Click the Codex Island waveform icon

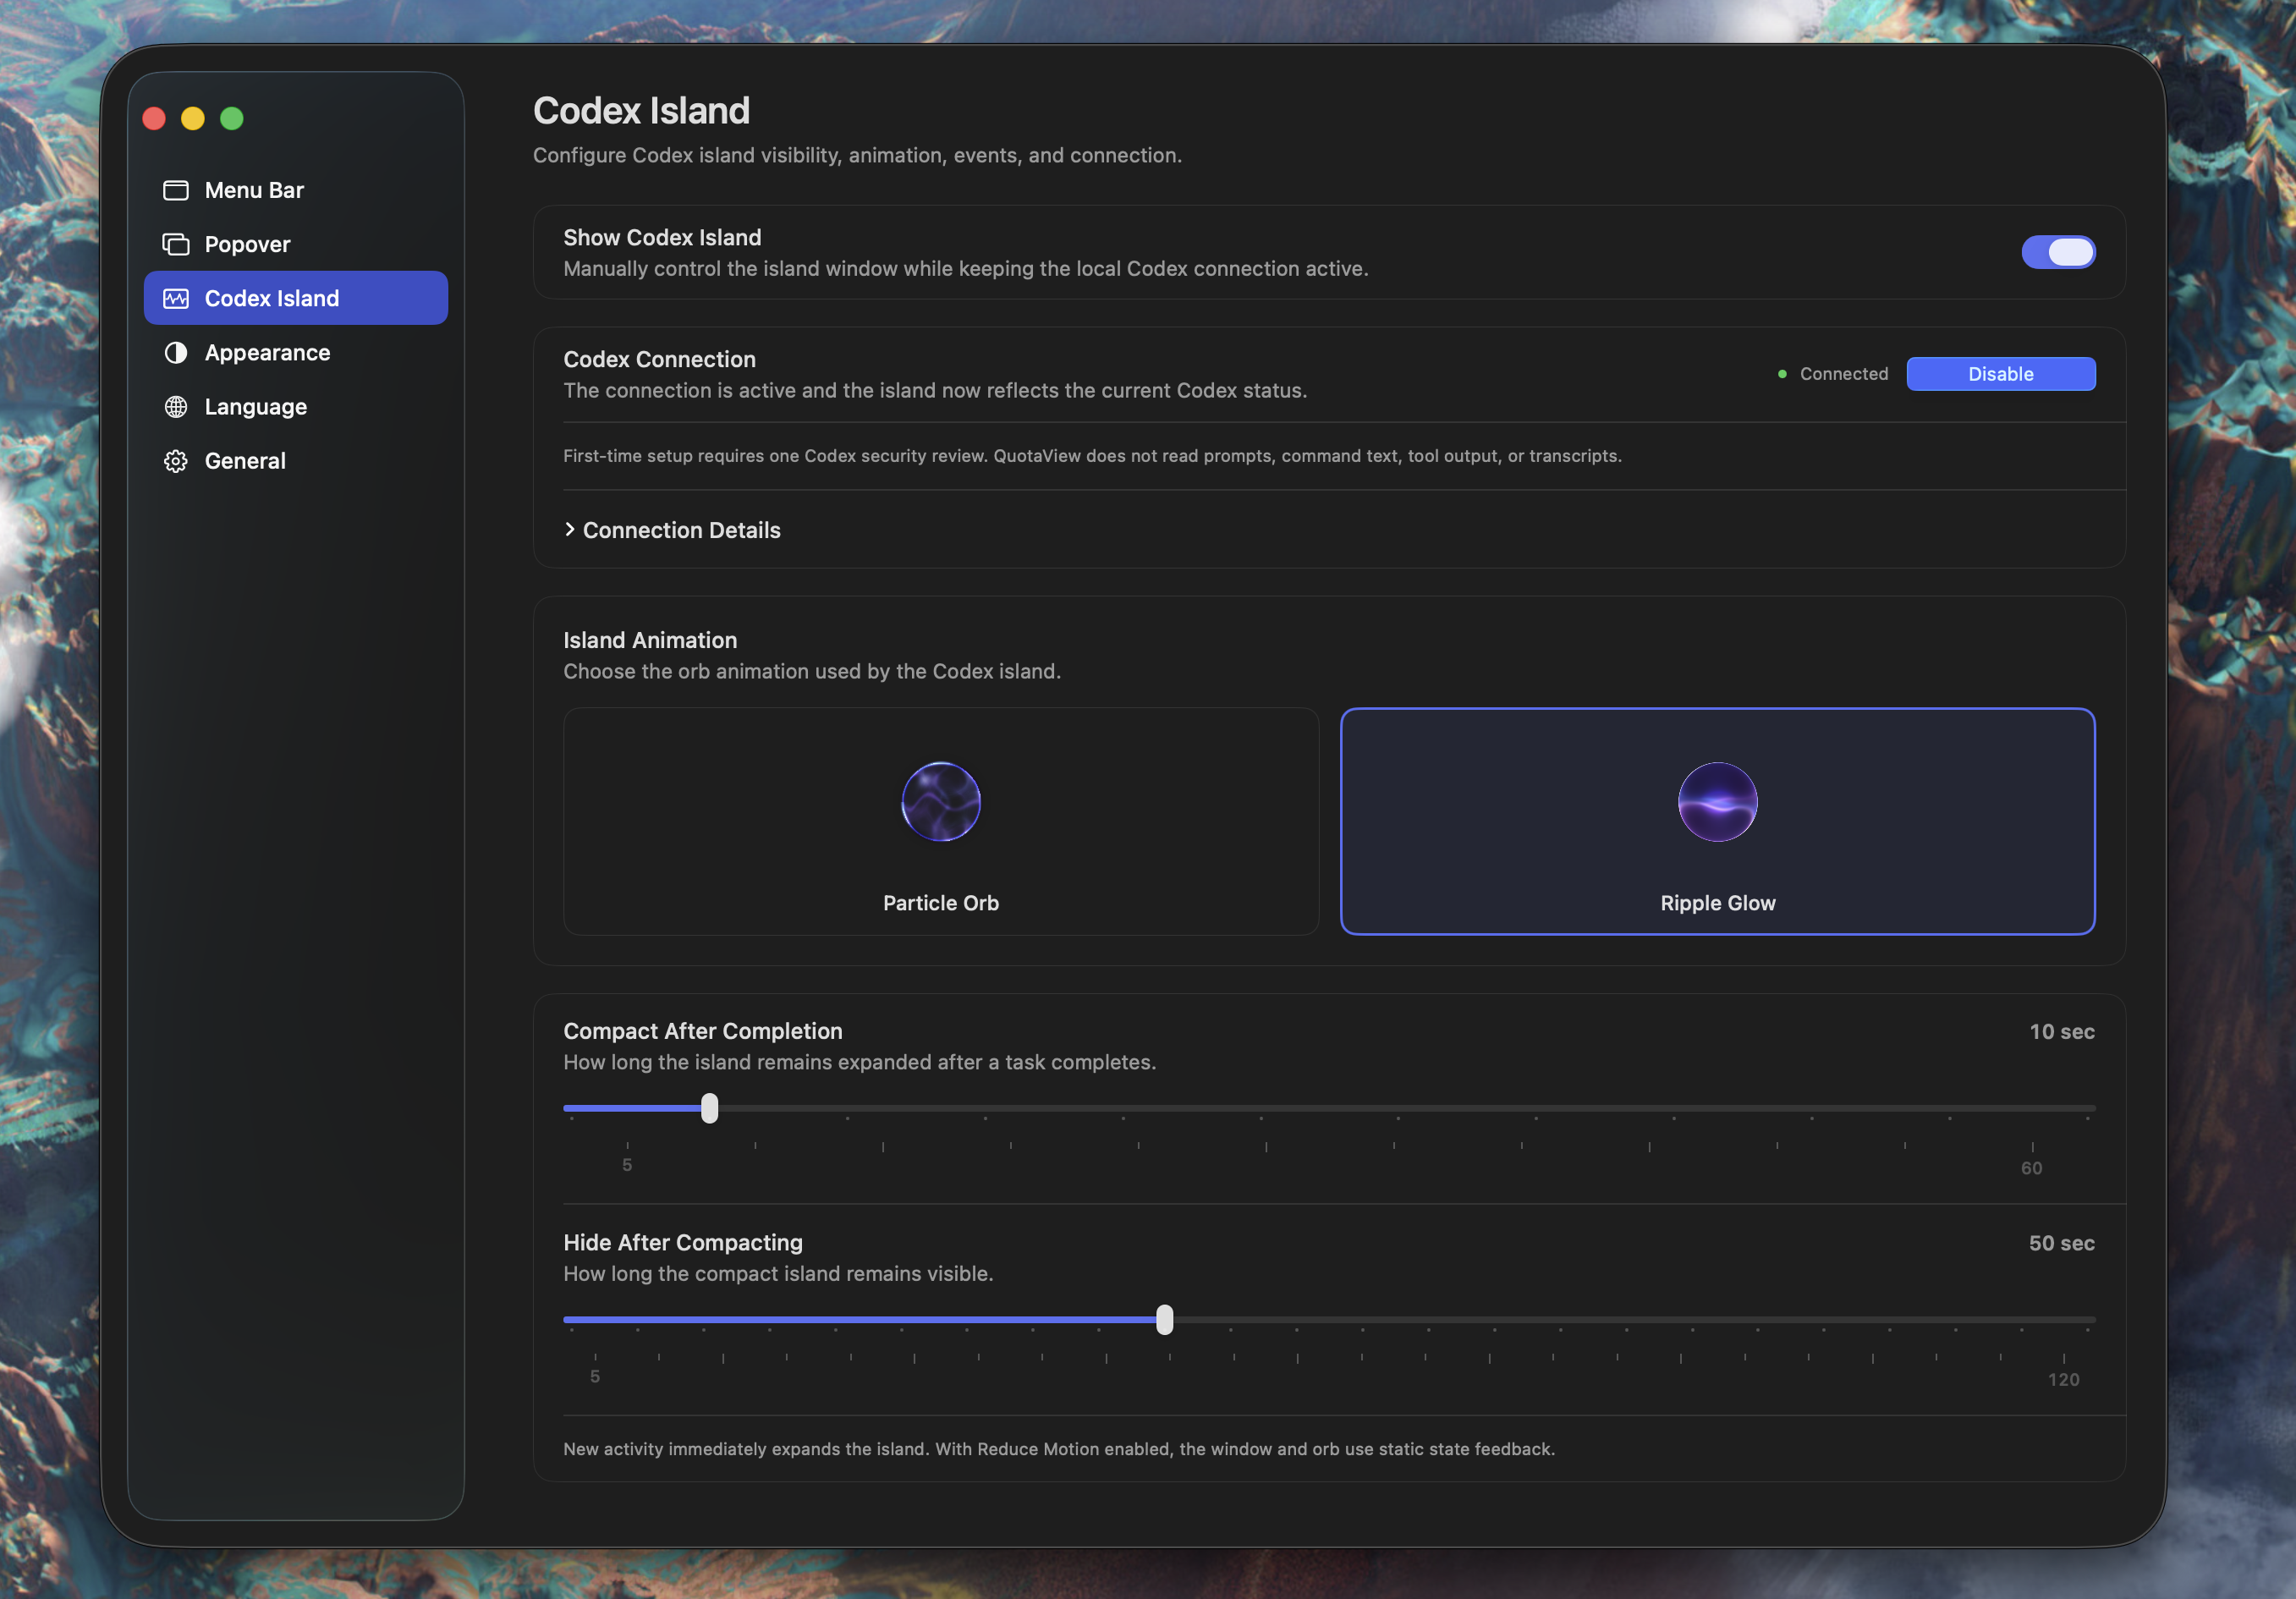pyautogui.click(x=176, y=298)
